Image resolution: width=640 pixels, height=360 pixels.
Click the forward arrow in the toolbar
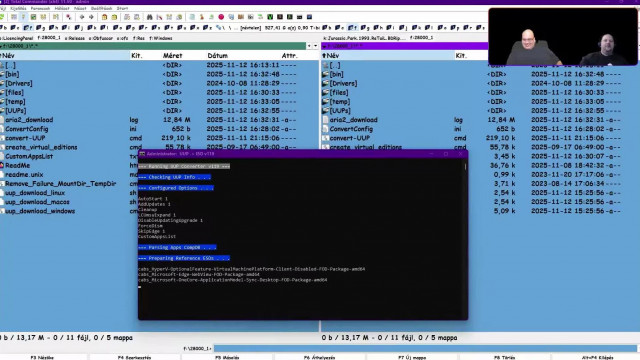coord(91,17)
